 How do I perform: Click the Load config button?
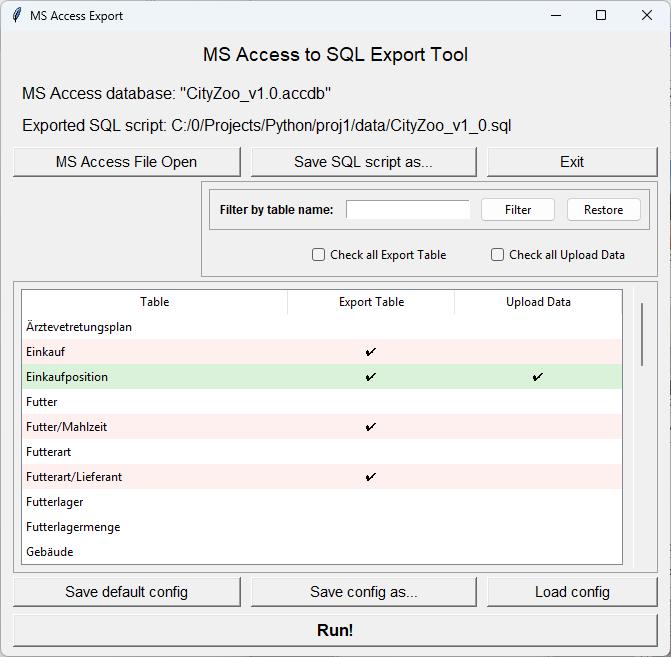coord(572,592)
